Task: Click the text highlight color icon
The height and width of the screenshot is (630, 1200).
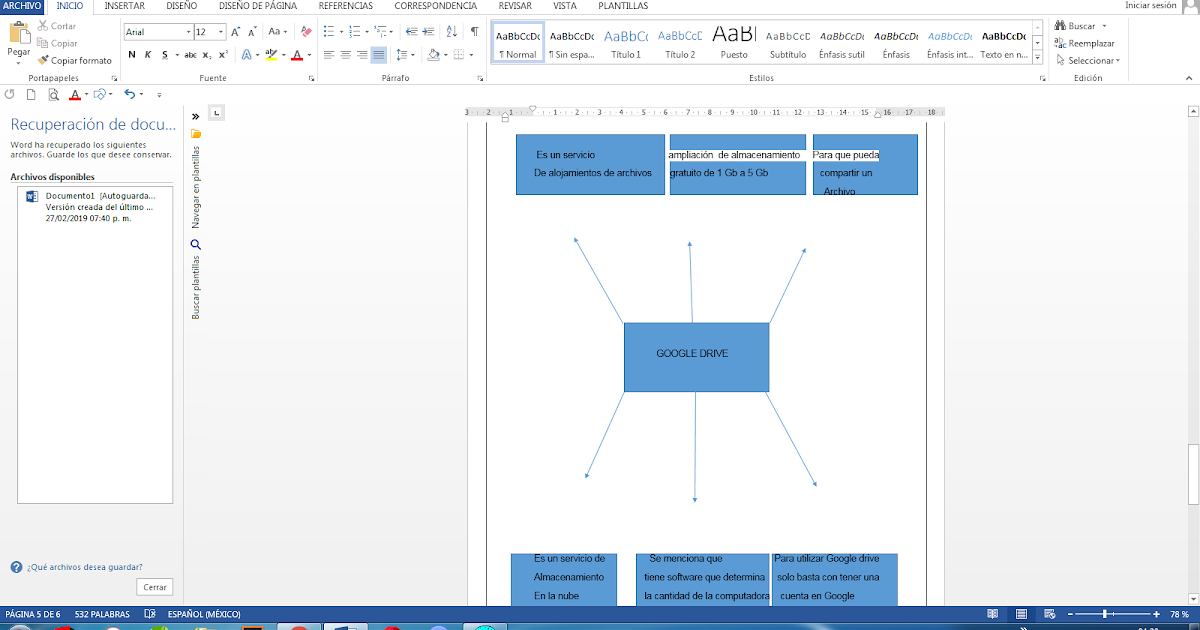Action: pyautogui.click(x=271, y=56)
